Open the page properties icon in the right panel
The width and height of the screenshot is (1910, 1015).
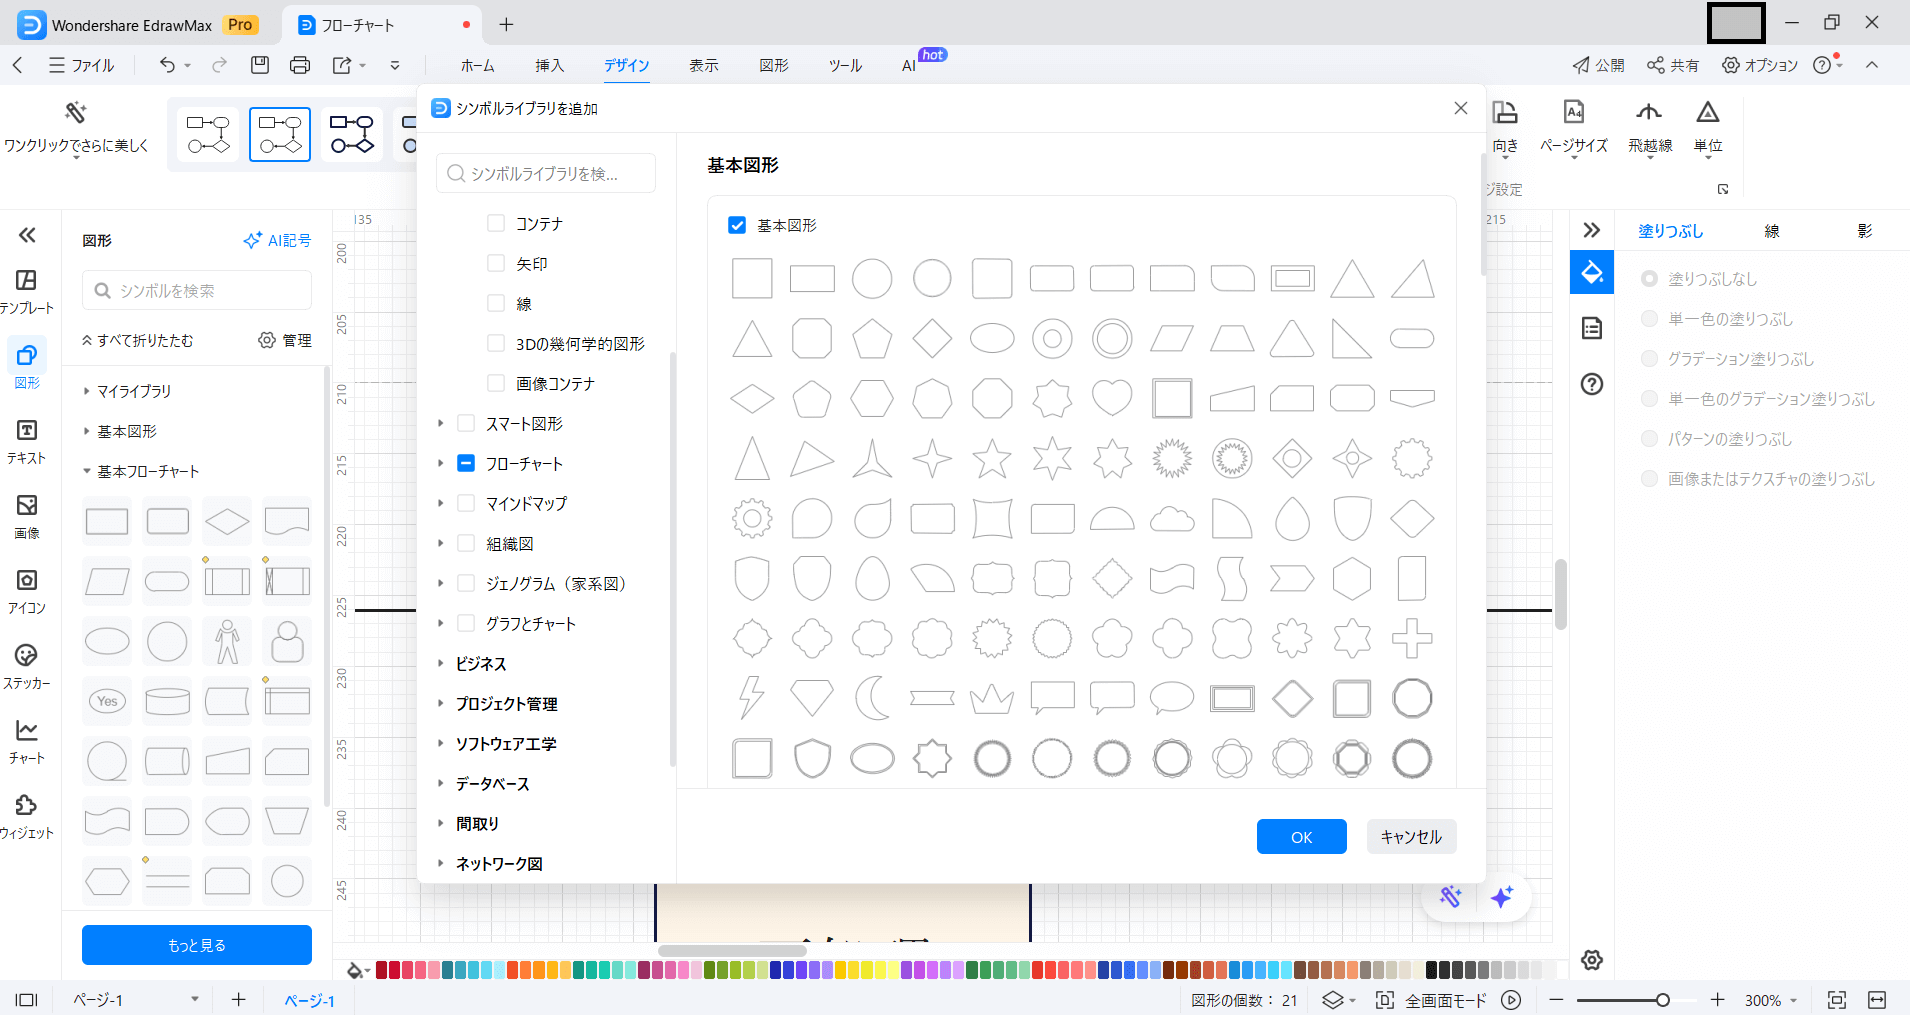[1592, 328]
